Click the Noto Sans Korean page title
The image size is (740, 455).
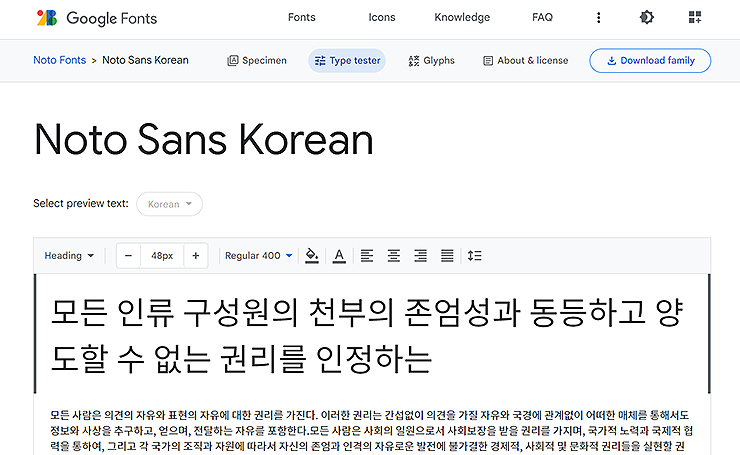point(204,139)
